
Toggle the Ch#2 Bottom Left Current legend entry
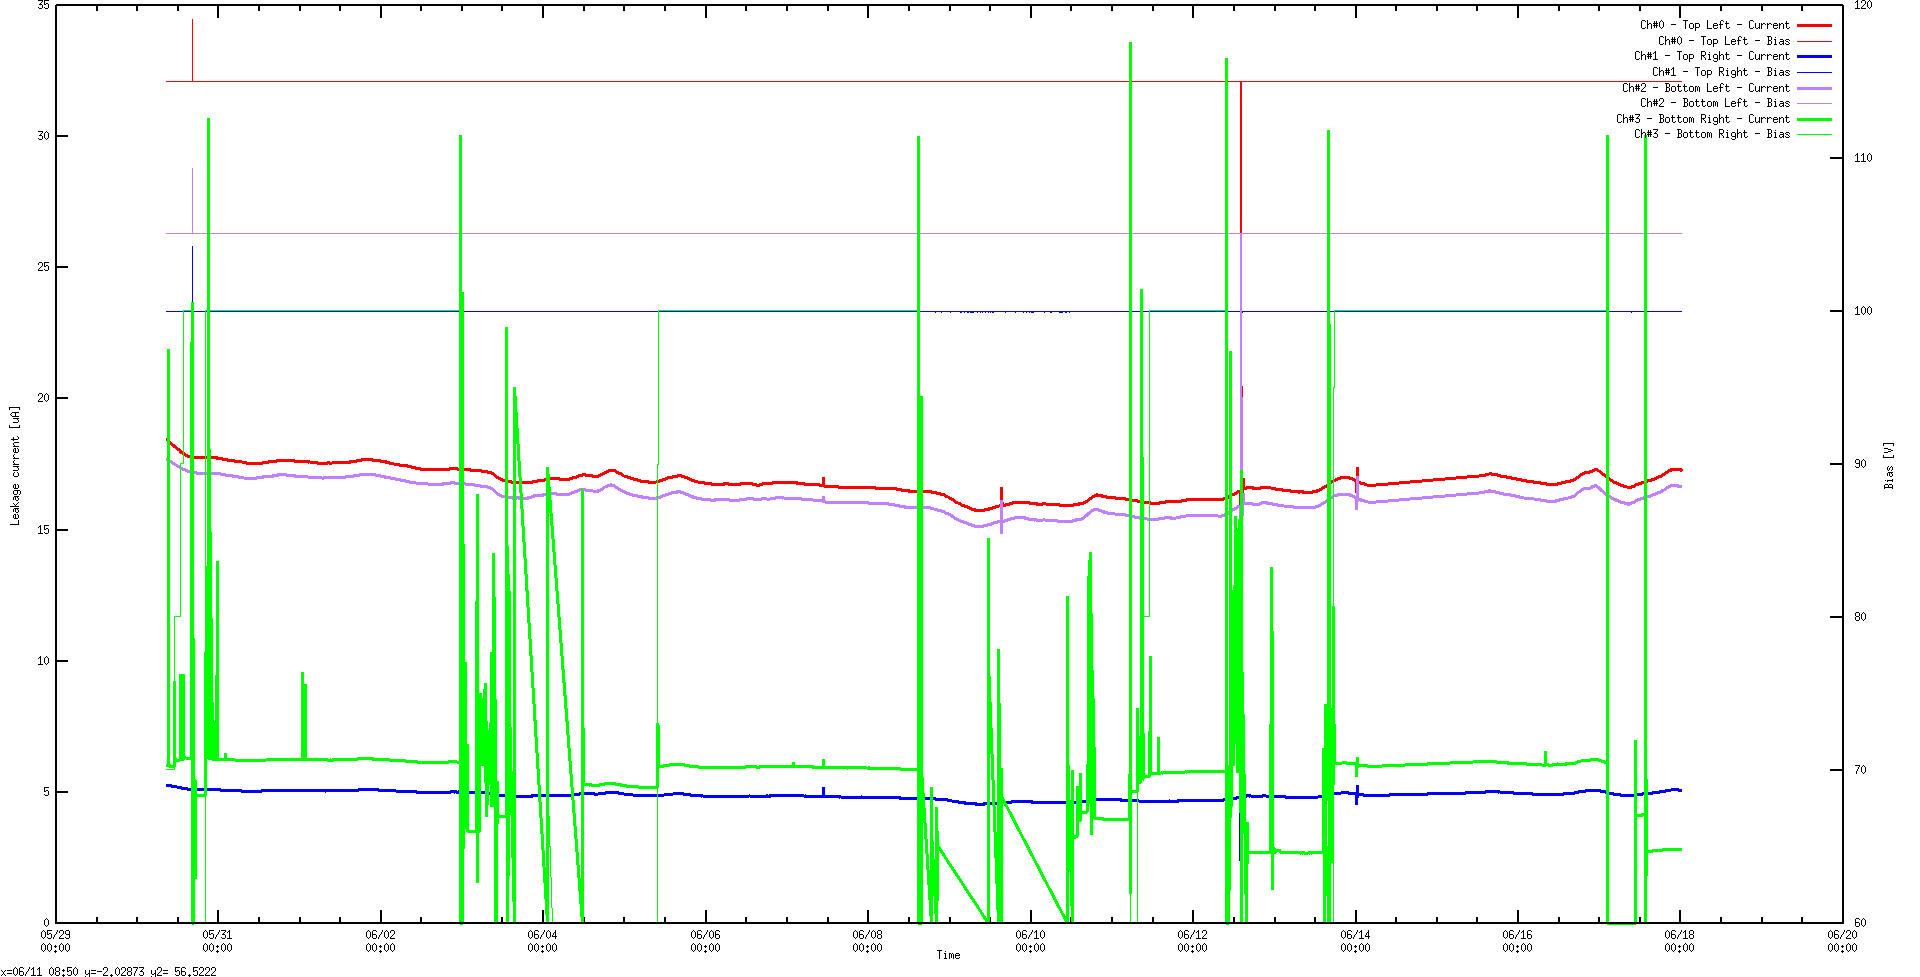1706,88
